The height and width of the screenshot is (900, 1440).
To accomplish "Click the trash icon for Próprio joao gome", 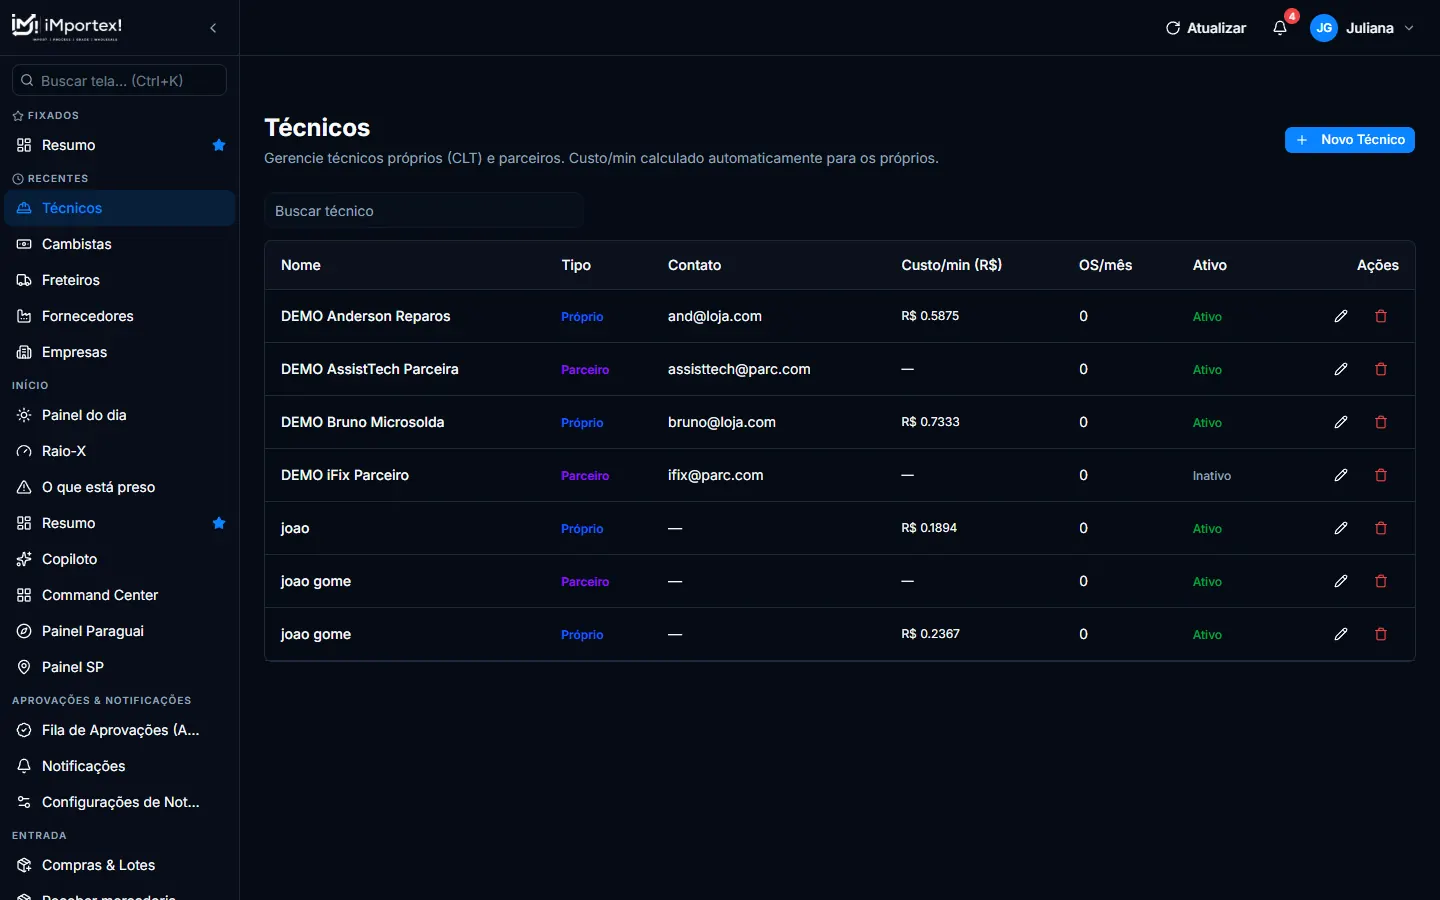I will [1381, 634].
